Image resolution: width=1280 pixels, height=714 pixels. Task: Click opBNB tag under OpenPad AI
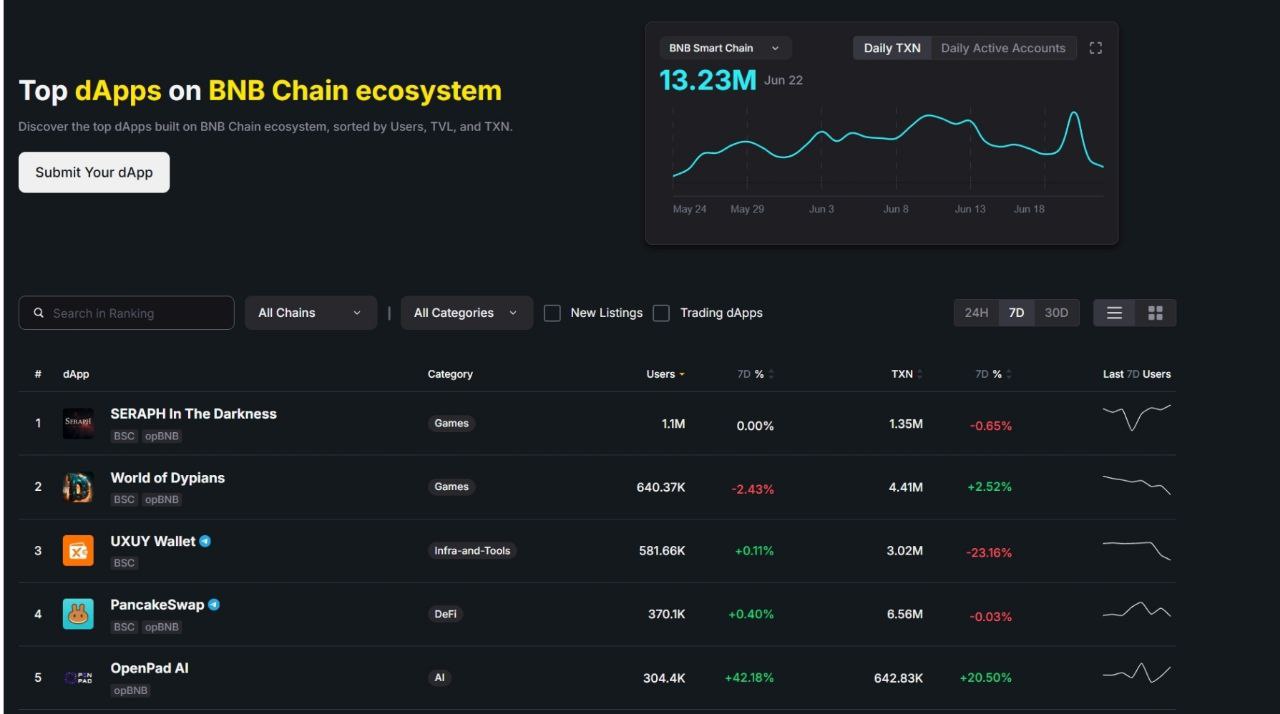click(131, 690)
